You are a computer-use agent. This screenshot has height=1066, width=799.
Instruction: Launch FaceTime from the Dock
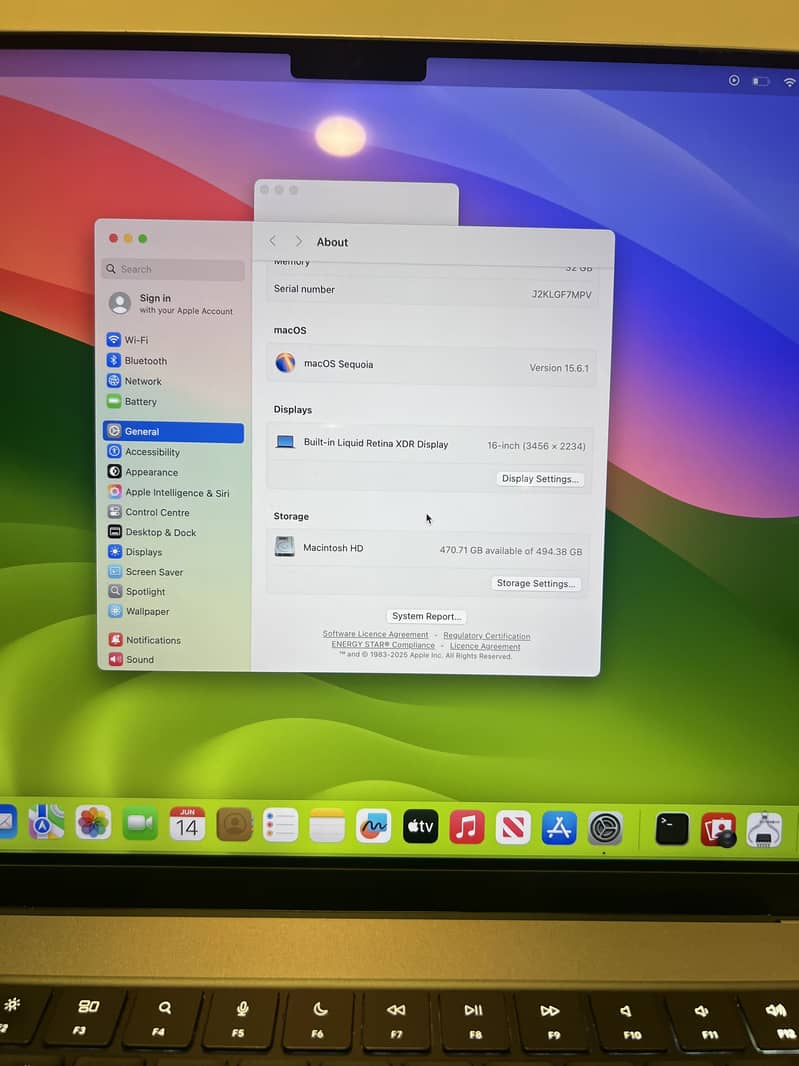pyautogui.click(x=140, y=824)
